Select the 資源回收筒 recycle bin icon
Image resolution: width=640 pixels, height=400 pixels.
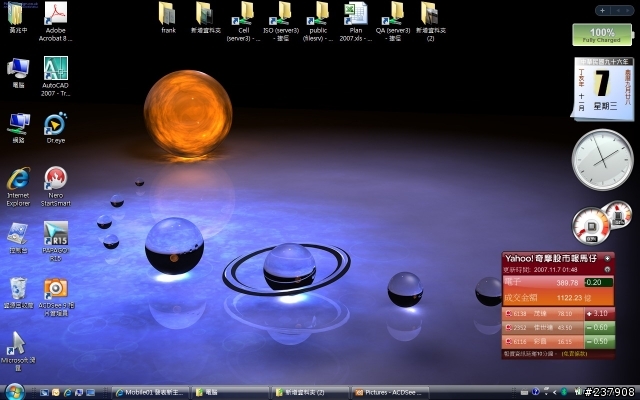(x=18, y=293)
